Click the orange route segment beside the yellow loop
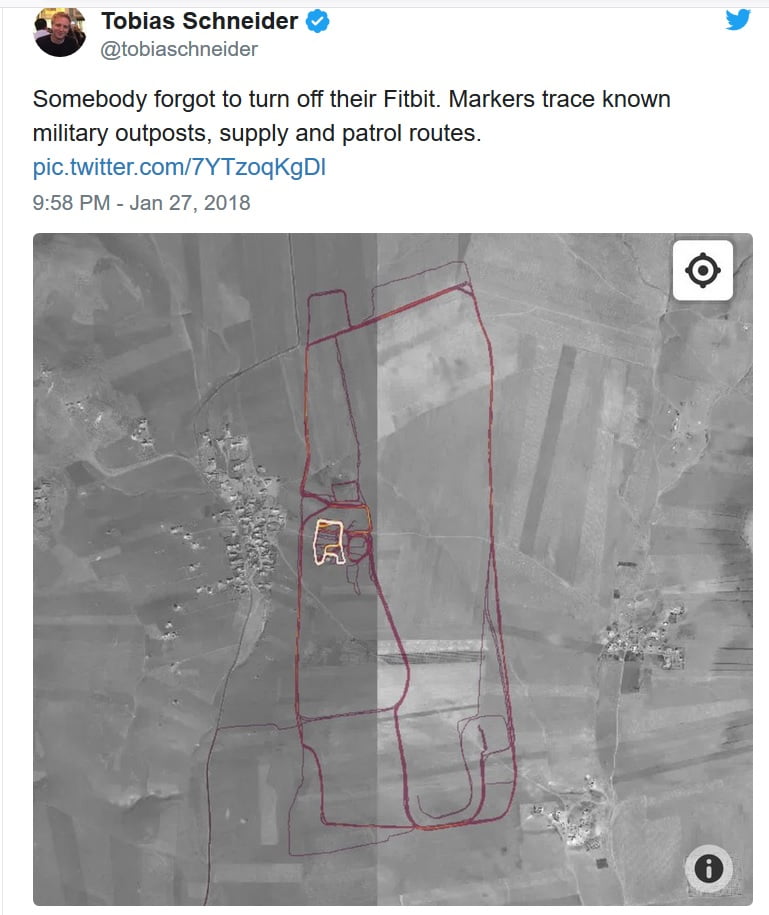The width and height of the screenshot is (769, 915). tap(361, 522)
